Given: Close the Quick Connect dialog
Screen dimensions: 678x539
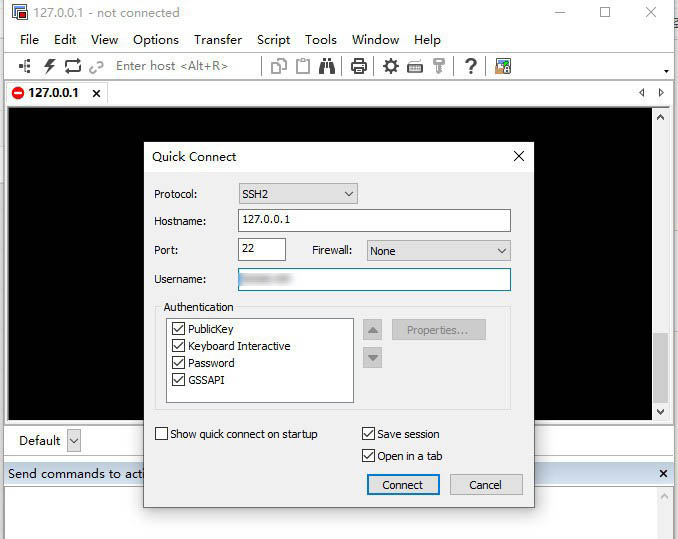Looking at the screenshot, I should (x=519, y=156).
